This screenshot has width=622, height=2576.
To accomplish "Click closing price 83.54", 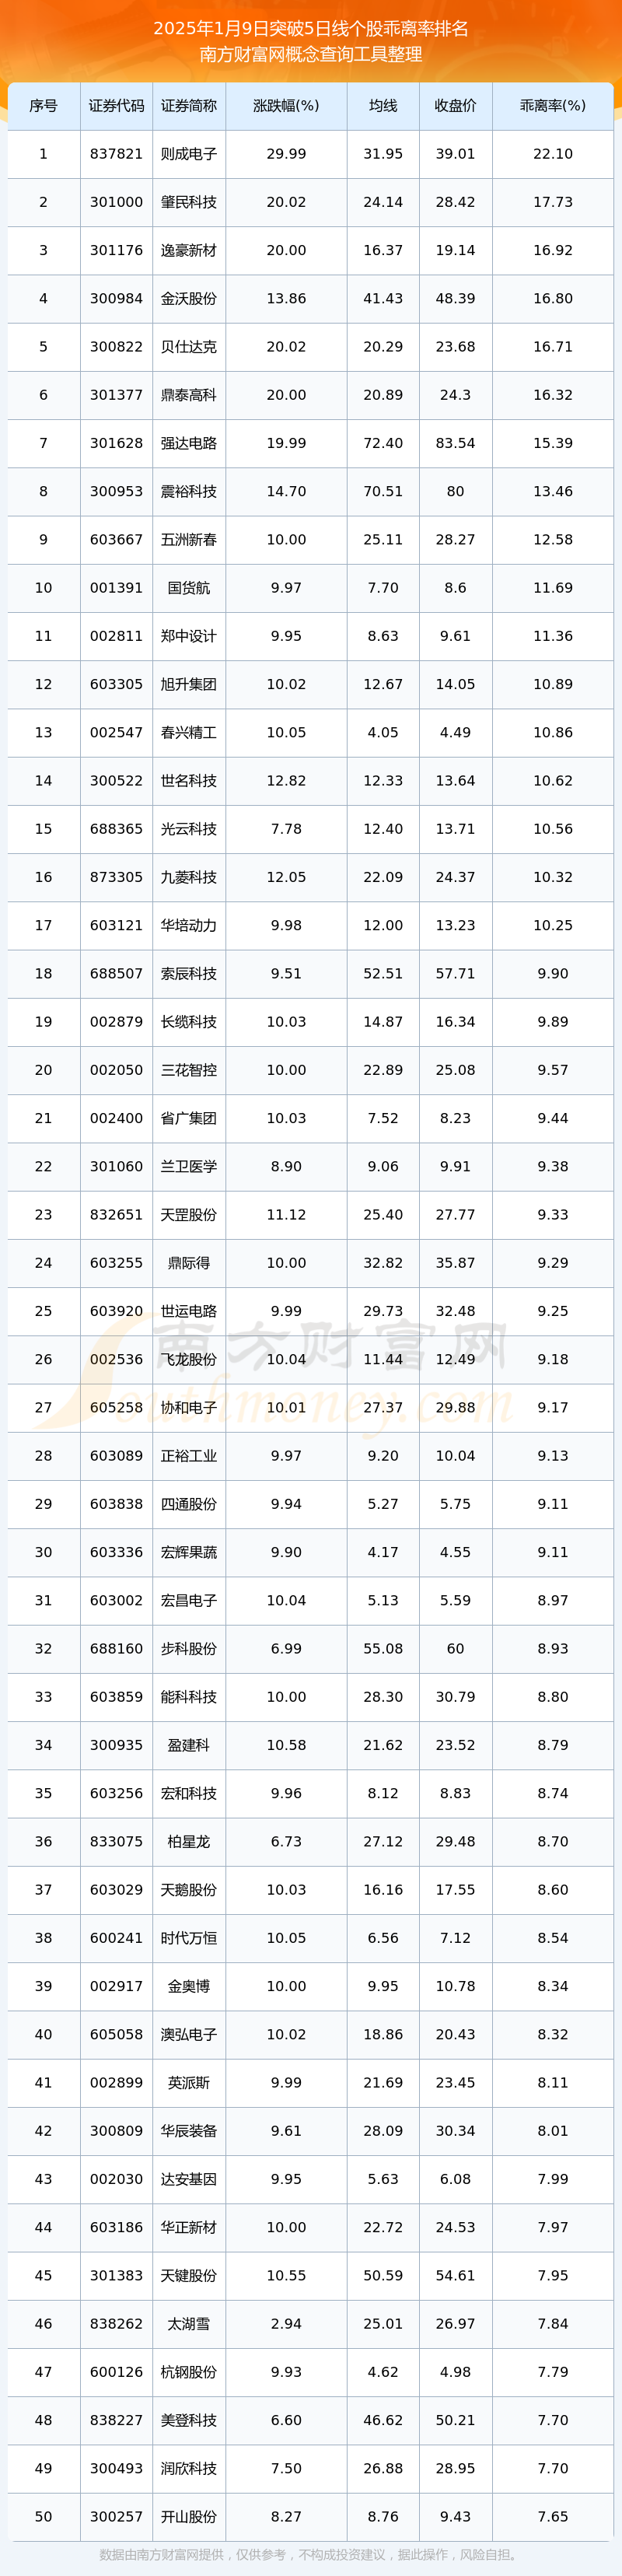I will click(x=455, y=443).
